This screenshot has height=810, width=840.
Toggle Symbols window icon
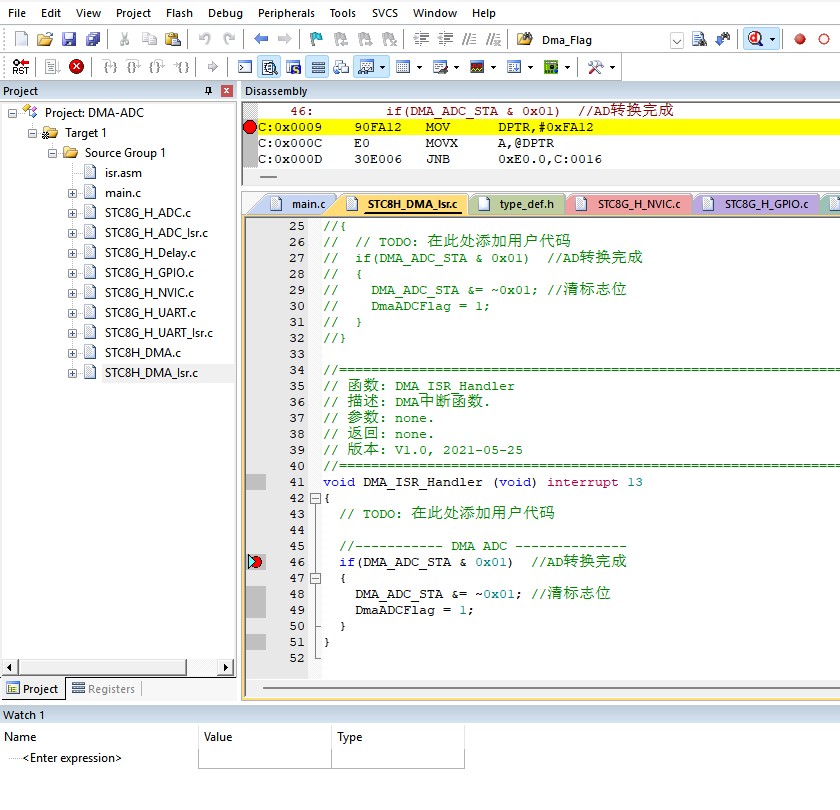[x=294, y=67]
